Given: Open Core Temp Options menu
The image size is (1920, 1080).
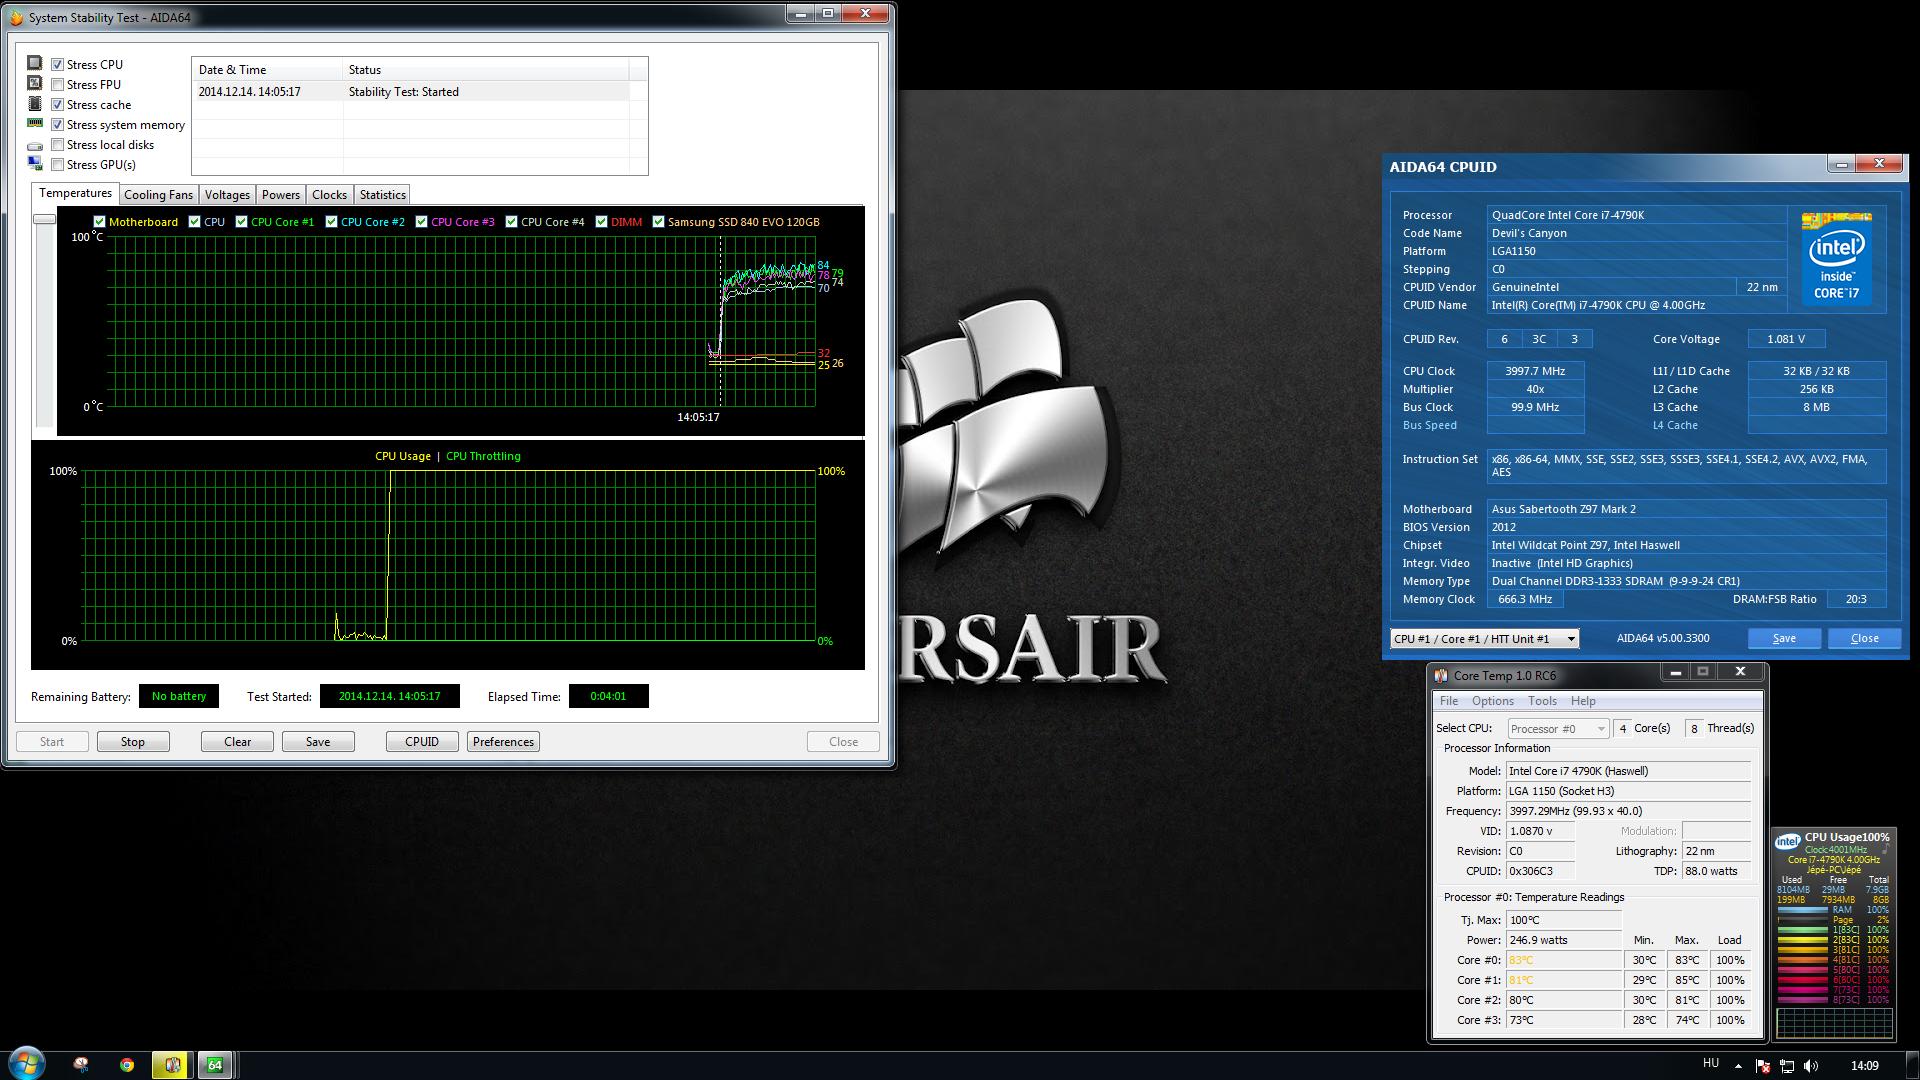Looking at the screenshot, I should [1492, 701].
